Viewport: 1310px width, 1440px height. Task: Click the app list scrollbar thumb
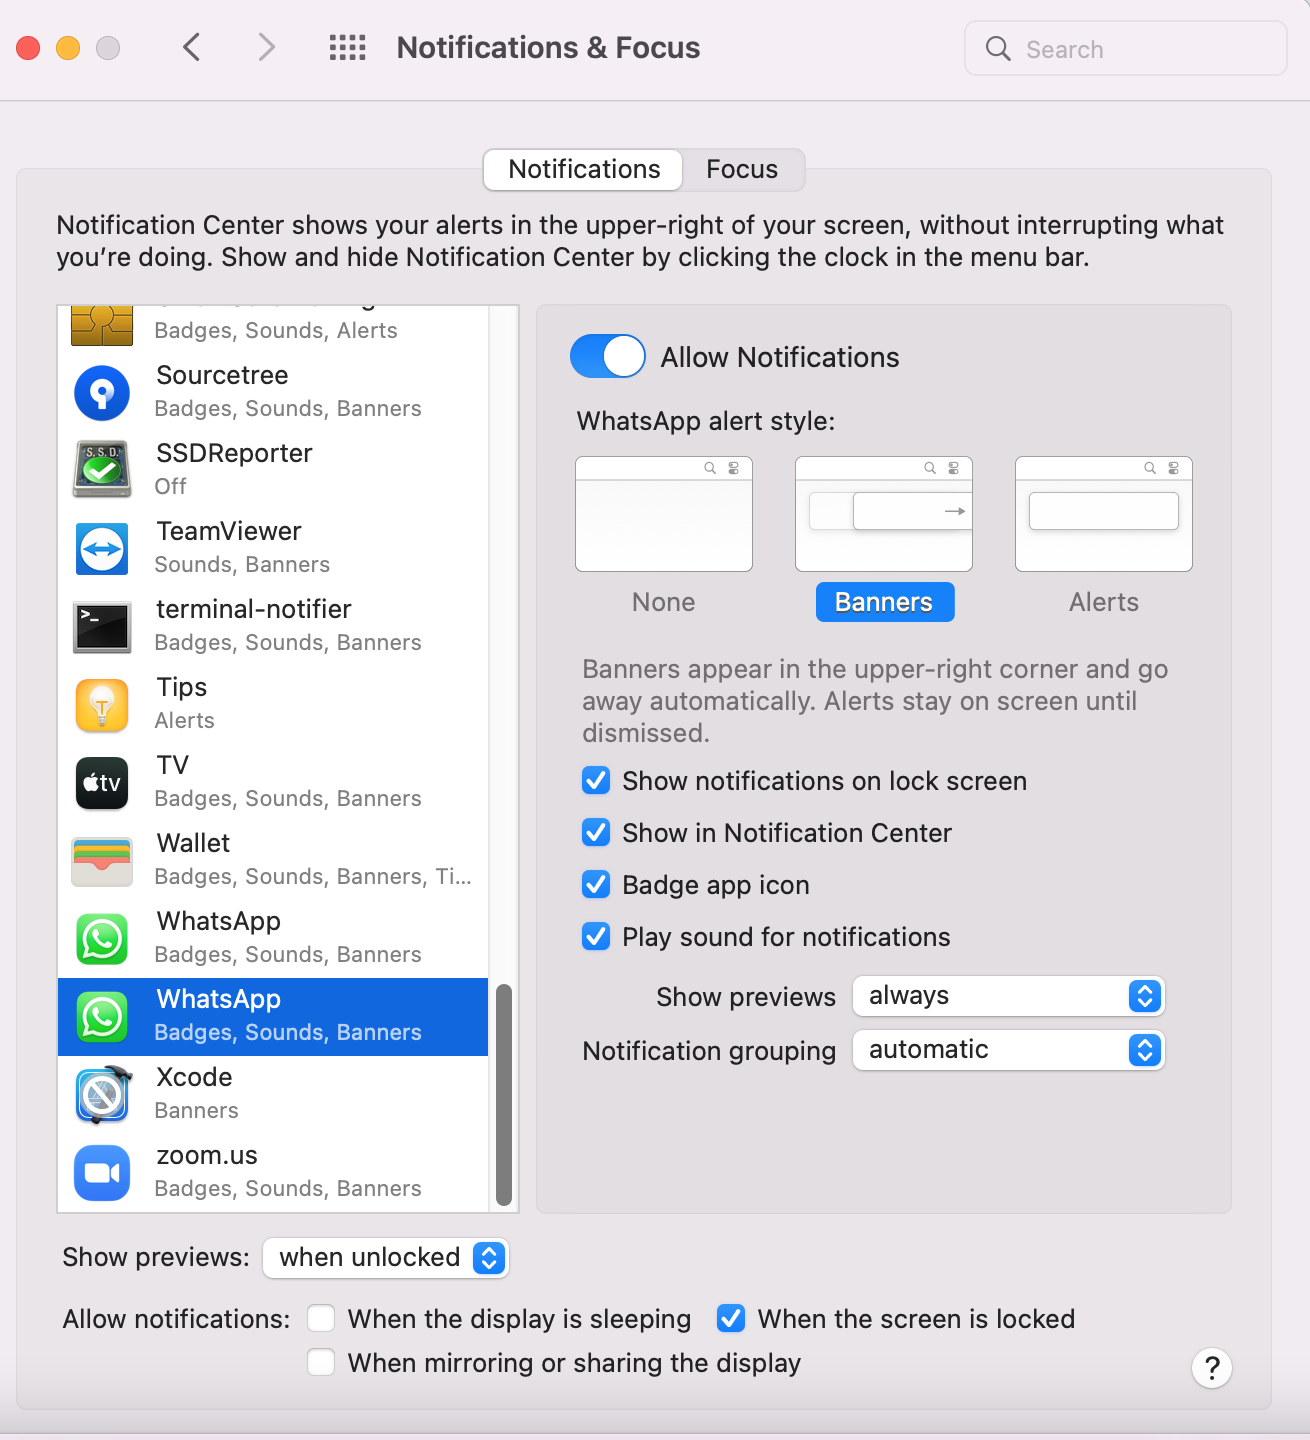click(504, 1095)
